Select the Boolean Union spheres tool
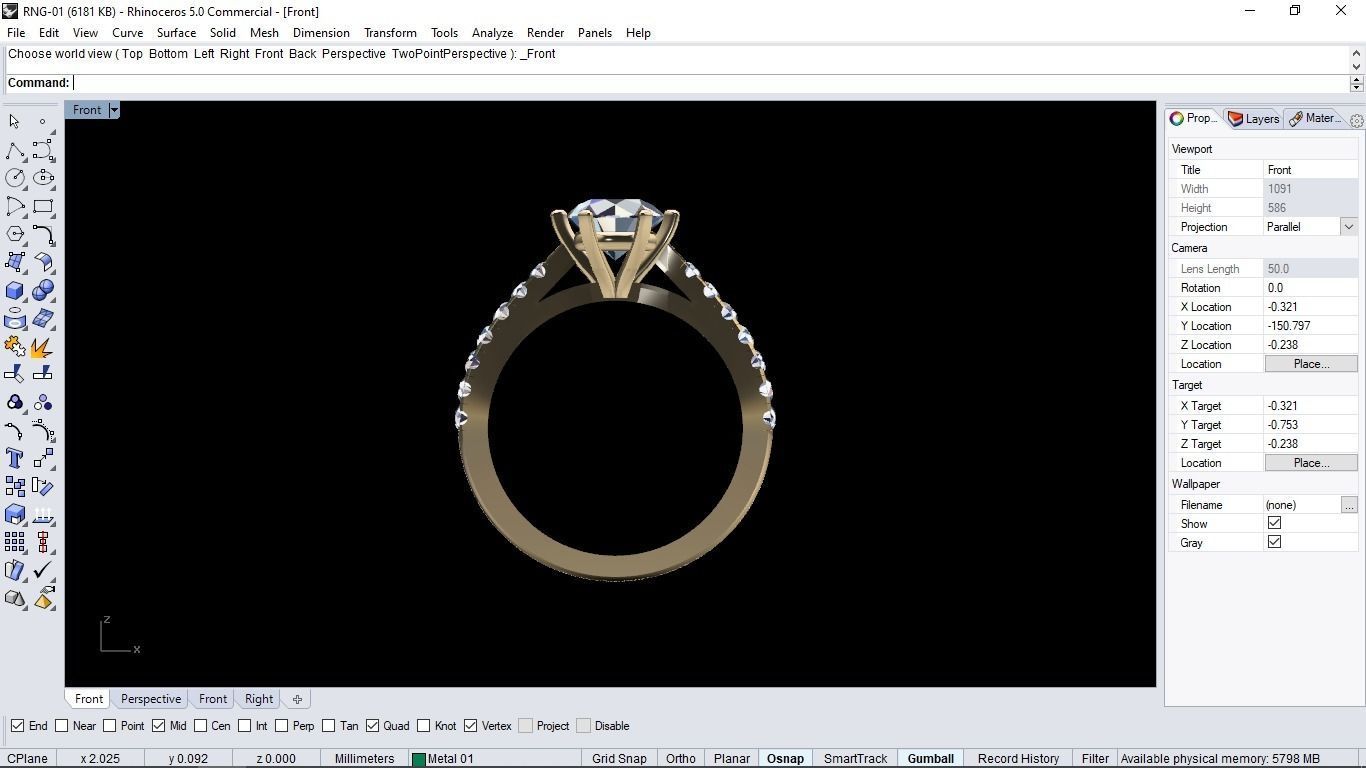Image resolution: width=1366 pixels, height=768 pixels. [43, 290]
